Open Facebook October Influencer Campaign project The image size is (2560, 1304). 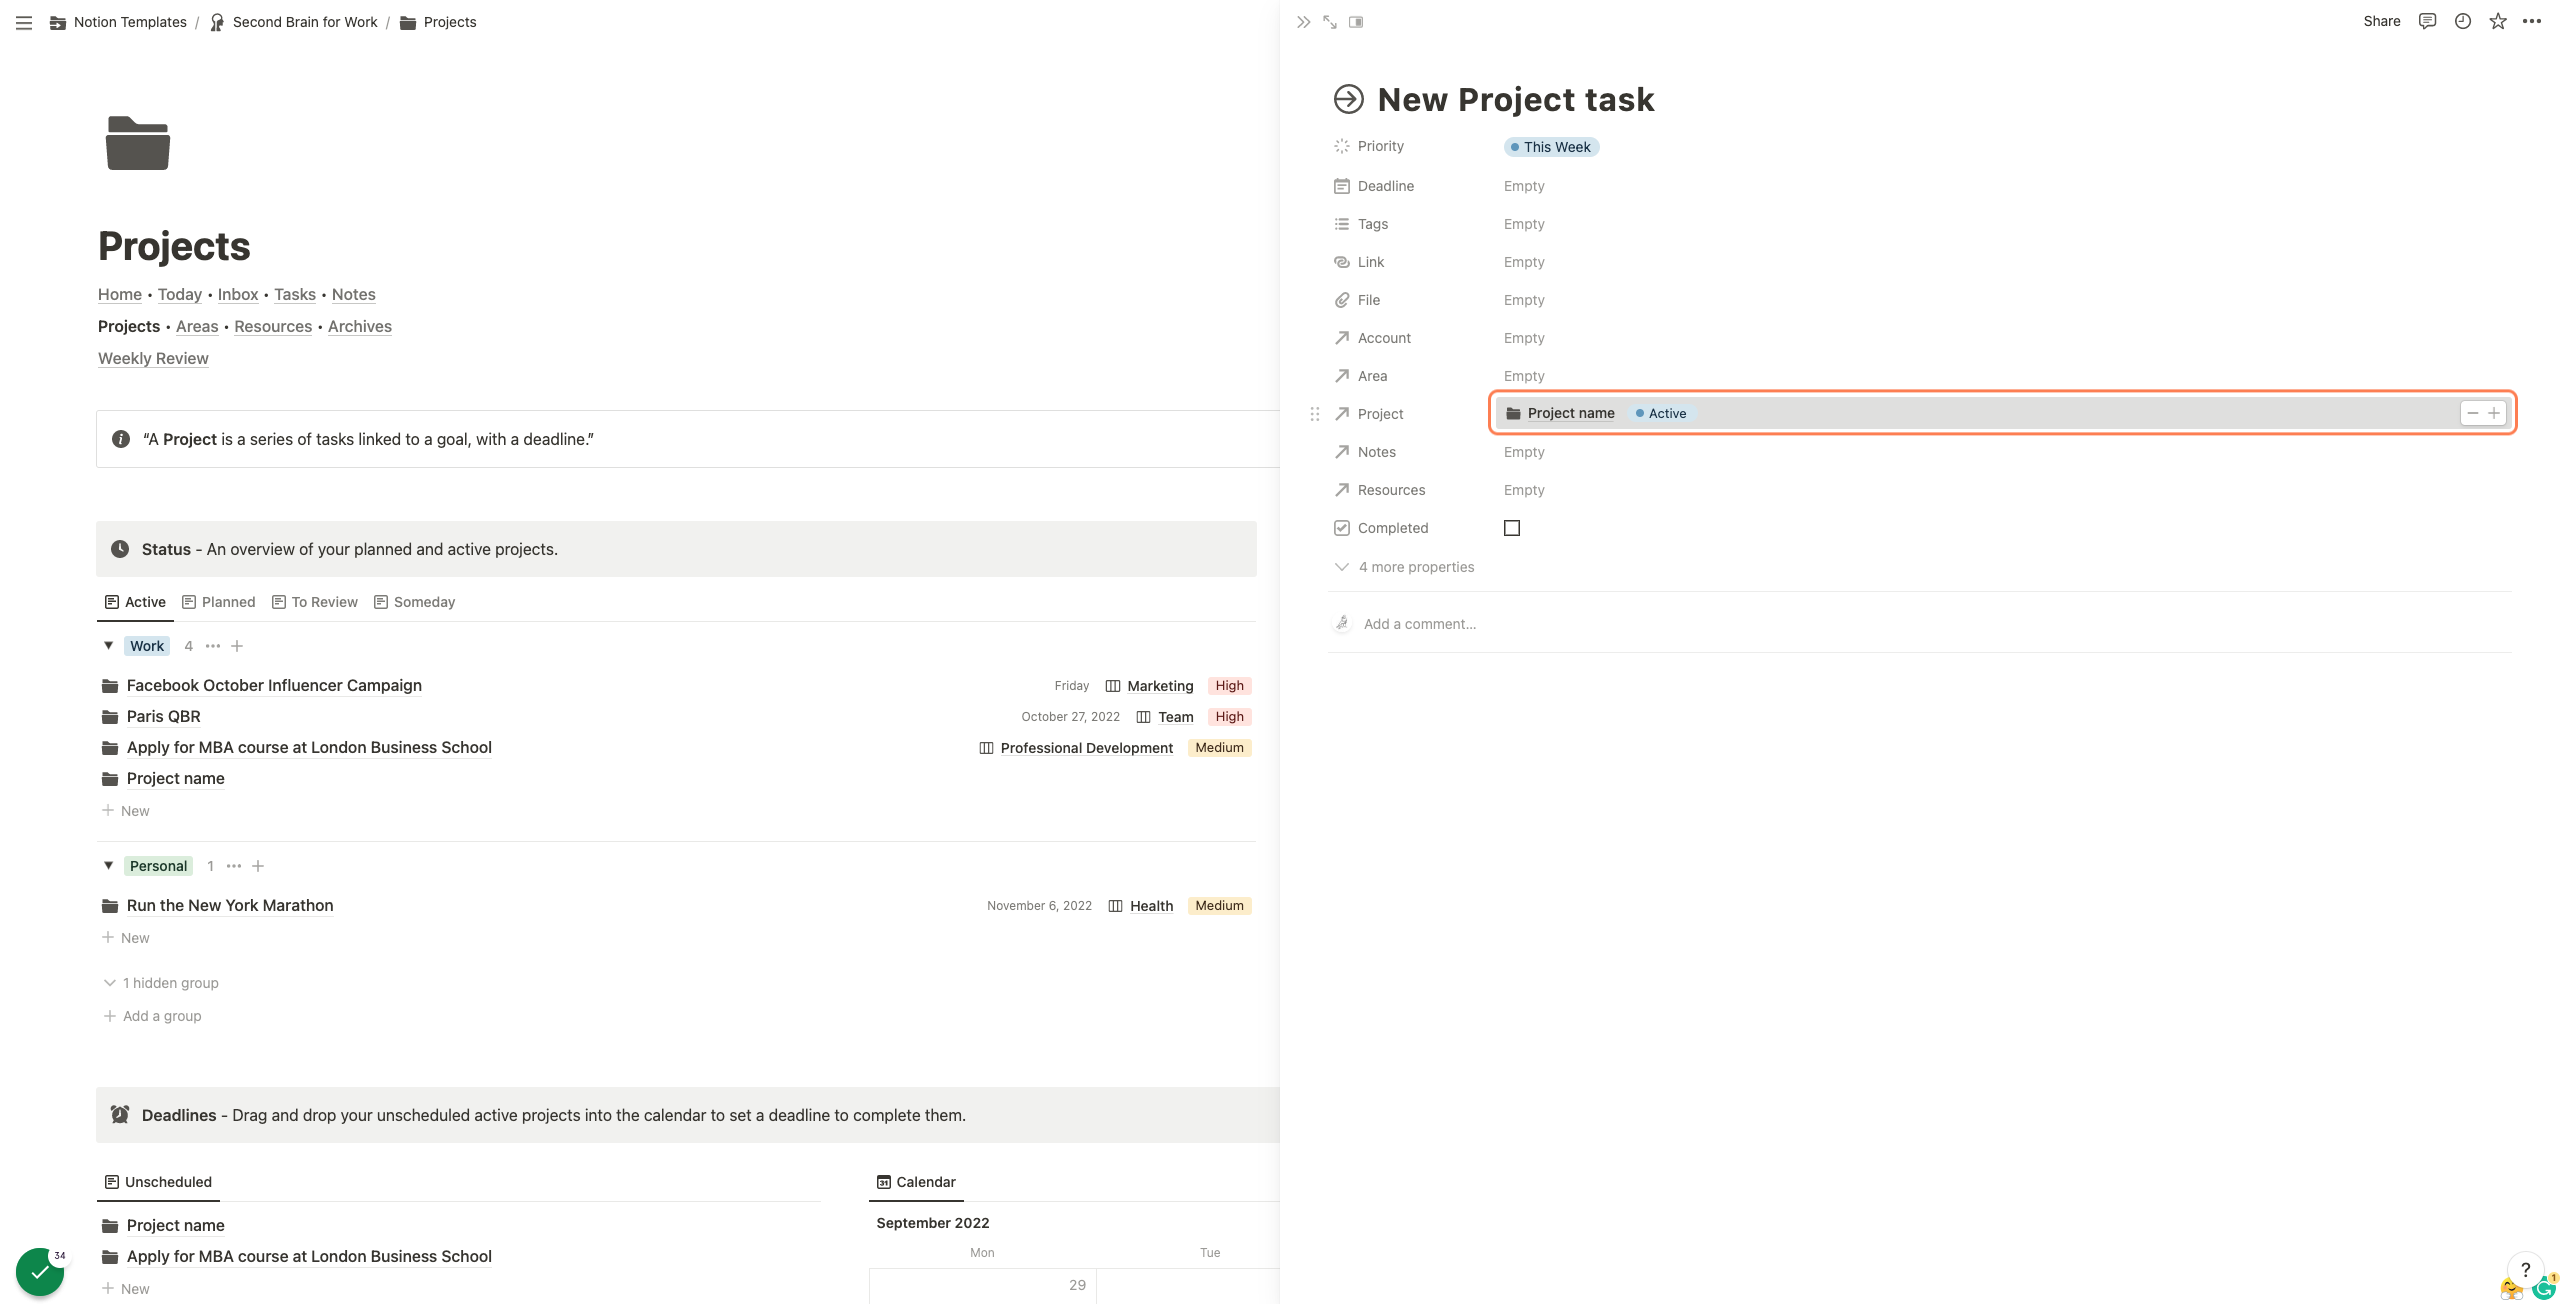click(274, 685)
